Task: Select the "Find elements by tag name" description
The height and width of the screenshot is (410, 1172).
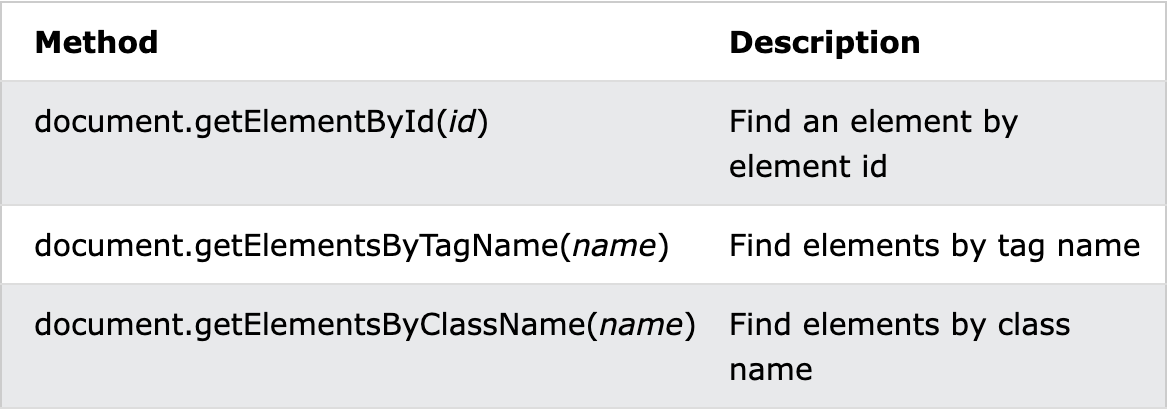Action: click(934, 245)
